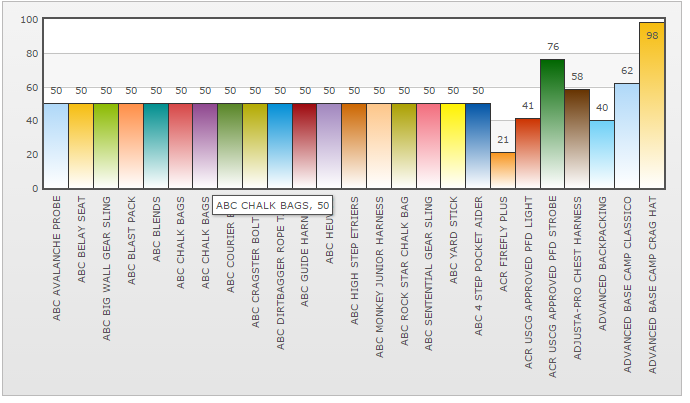Select the red-orange ACR USCG APPROVED PFD LIGHT bar
The height and width of the screenshot is (403, 690).
(528, 154)
